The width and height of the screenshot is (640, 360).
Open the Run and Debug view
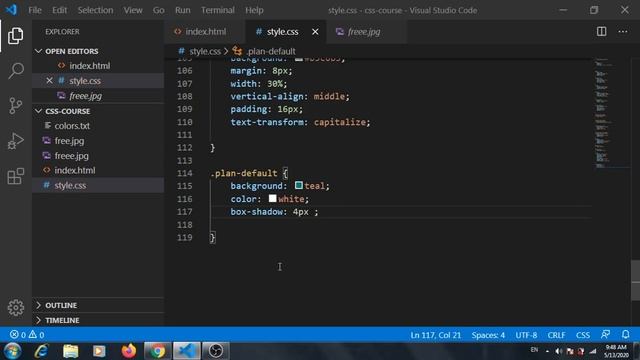click(16, 141)
